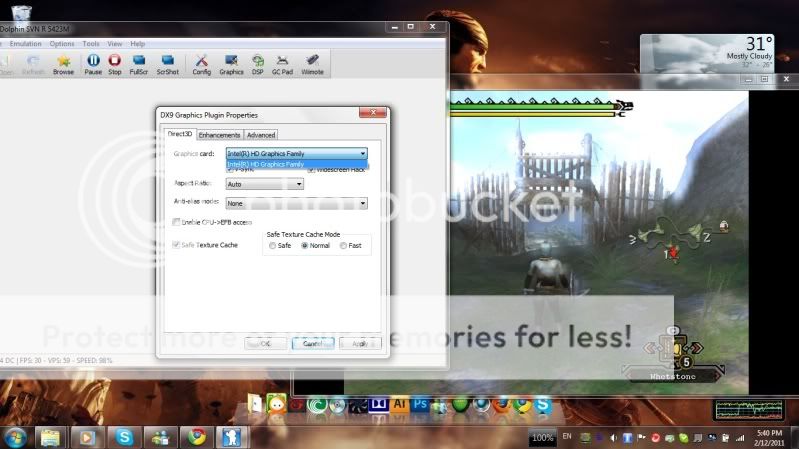Toggle fullscreen with the FullScr icon

click(x=139, y=64)
